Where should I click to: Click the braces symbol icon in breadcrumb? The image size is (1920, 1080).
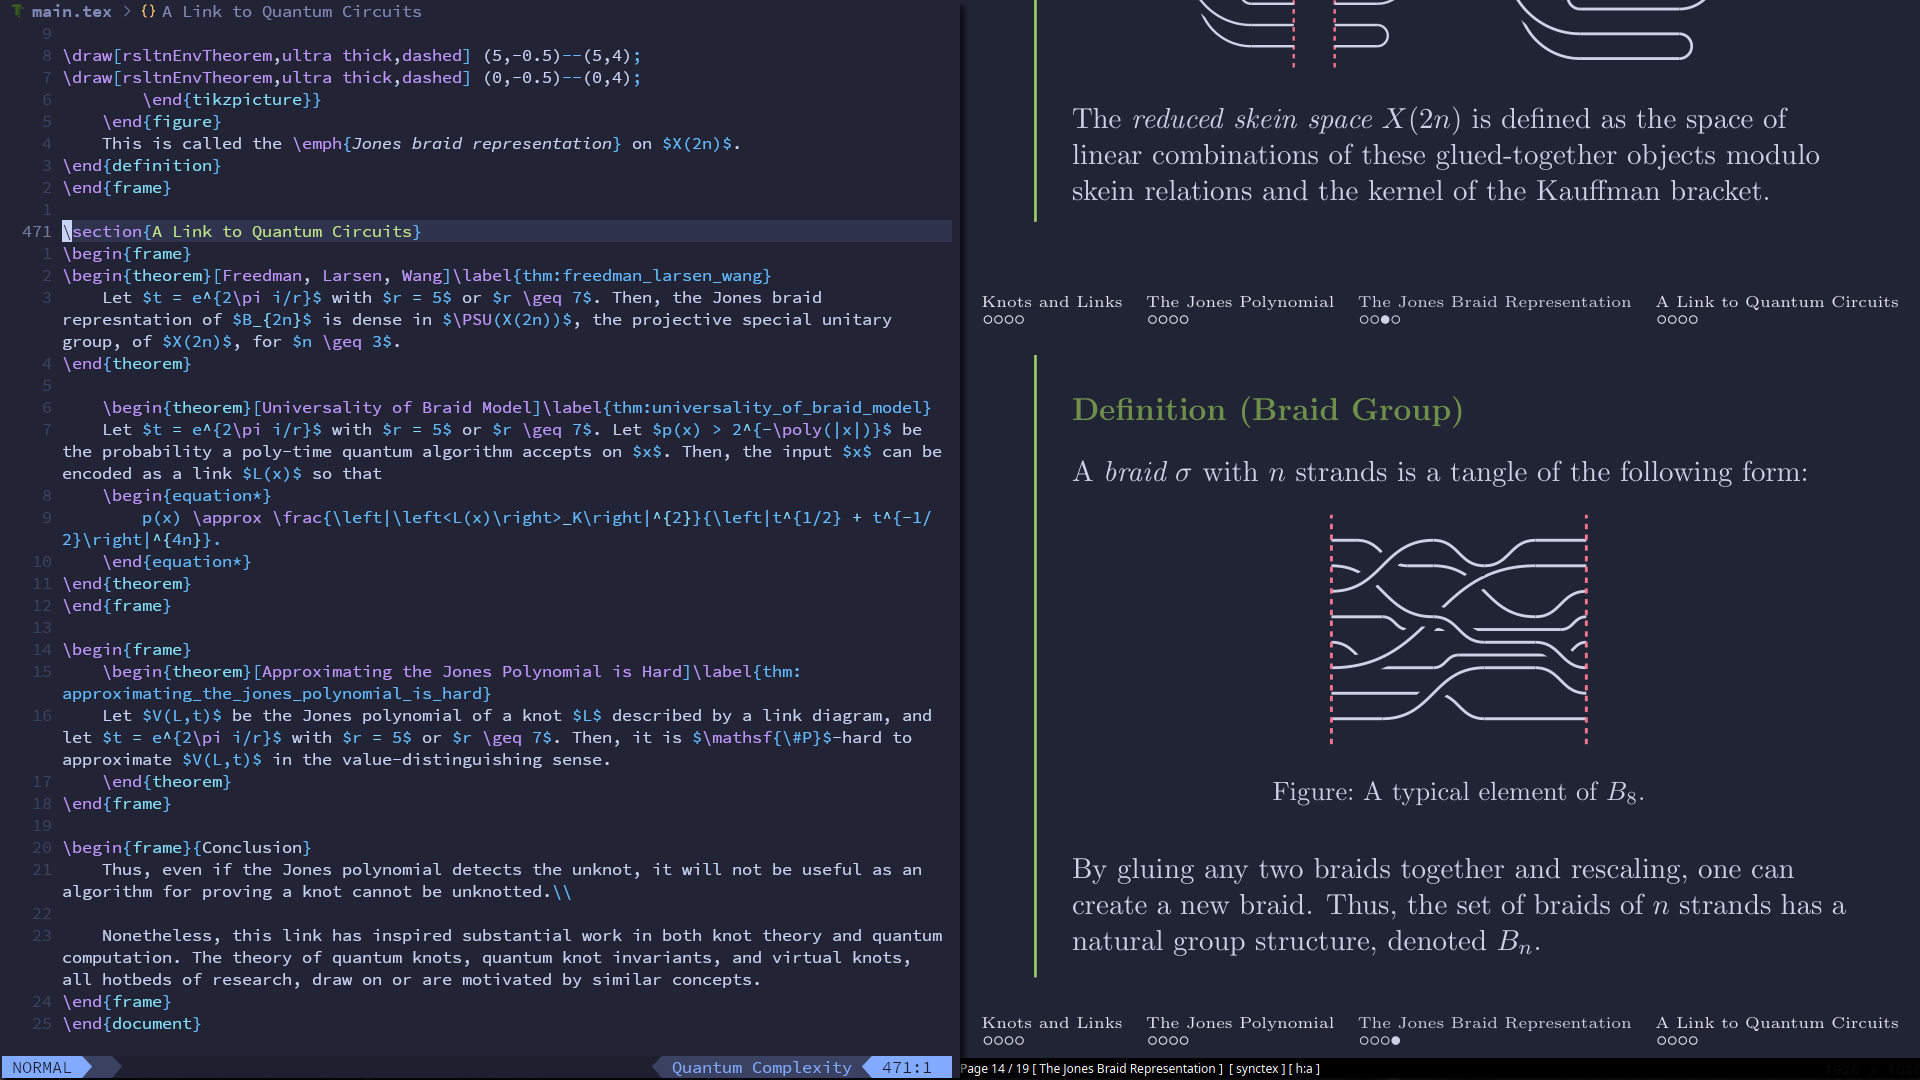coord(148,12)
